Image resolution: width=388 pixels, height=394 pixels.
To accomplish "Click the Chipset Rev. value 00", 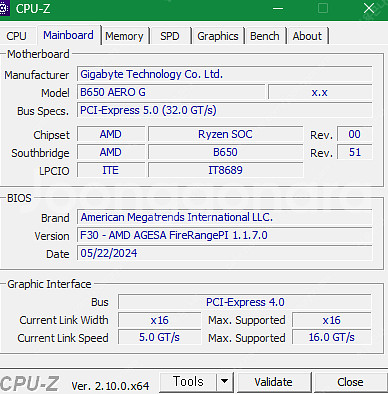I will click(x=354, y=134).
